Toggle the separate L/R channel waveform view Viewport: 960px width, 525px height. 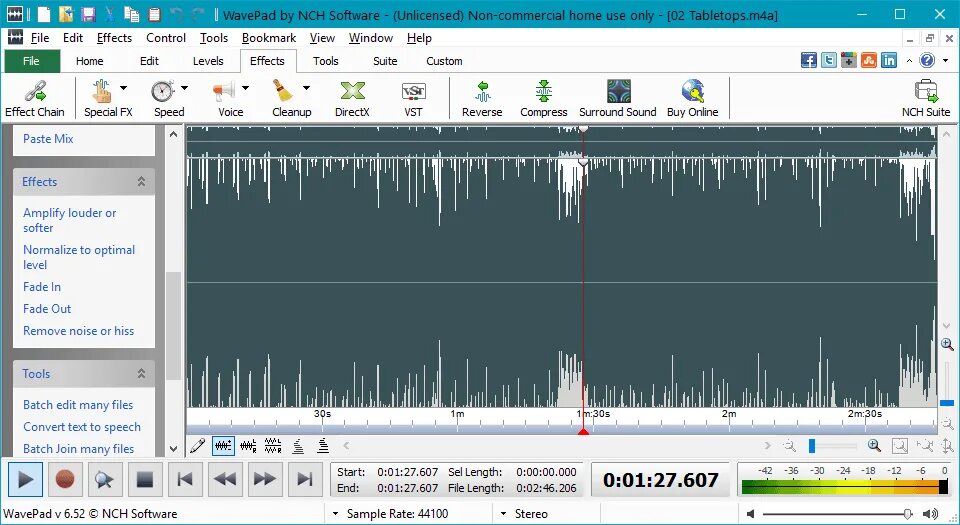point(248,446)
